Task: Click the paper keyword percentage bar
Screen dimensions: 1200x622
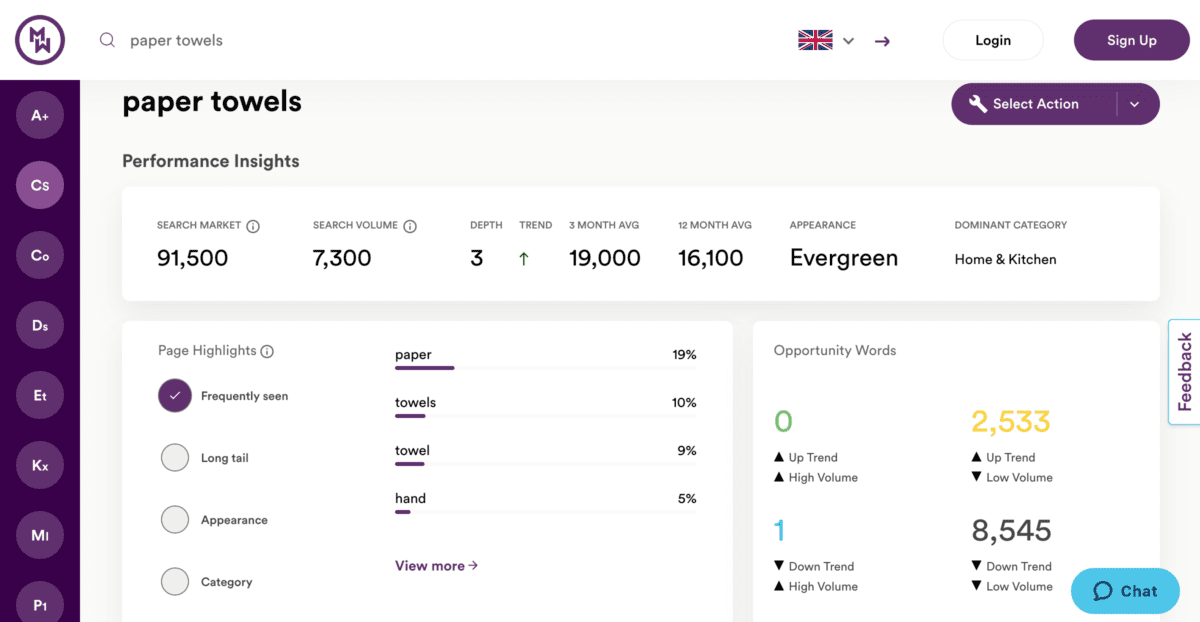Action: point(545,368)
